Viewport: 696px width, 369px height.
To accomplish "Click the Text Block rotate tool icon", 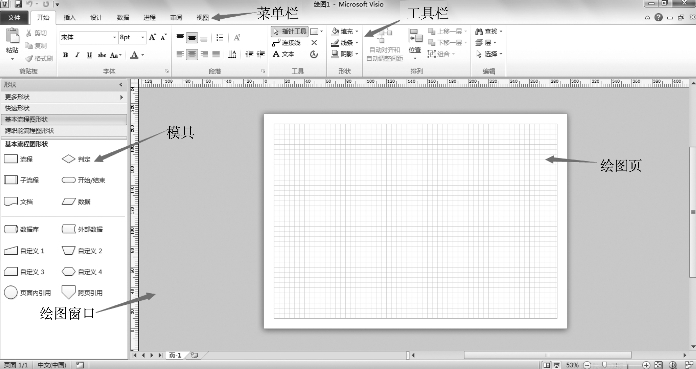I will point(314,54).
